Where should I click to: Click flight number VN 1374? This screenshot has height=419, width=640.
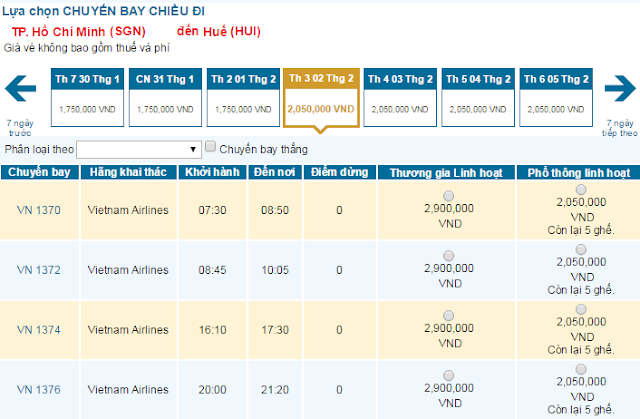tap(39, 329)
